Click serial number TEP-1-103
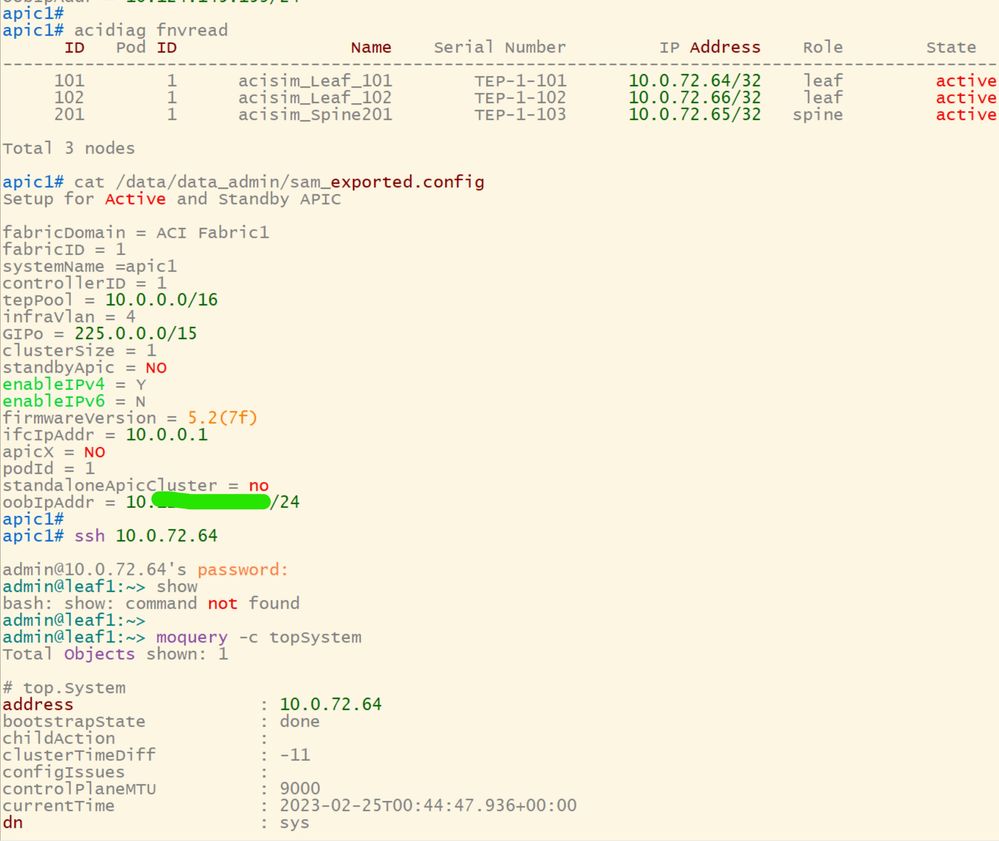Image resolution: width=999 pixels, height=841 pixels. point(520,114)
